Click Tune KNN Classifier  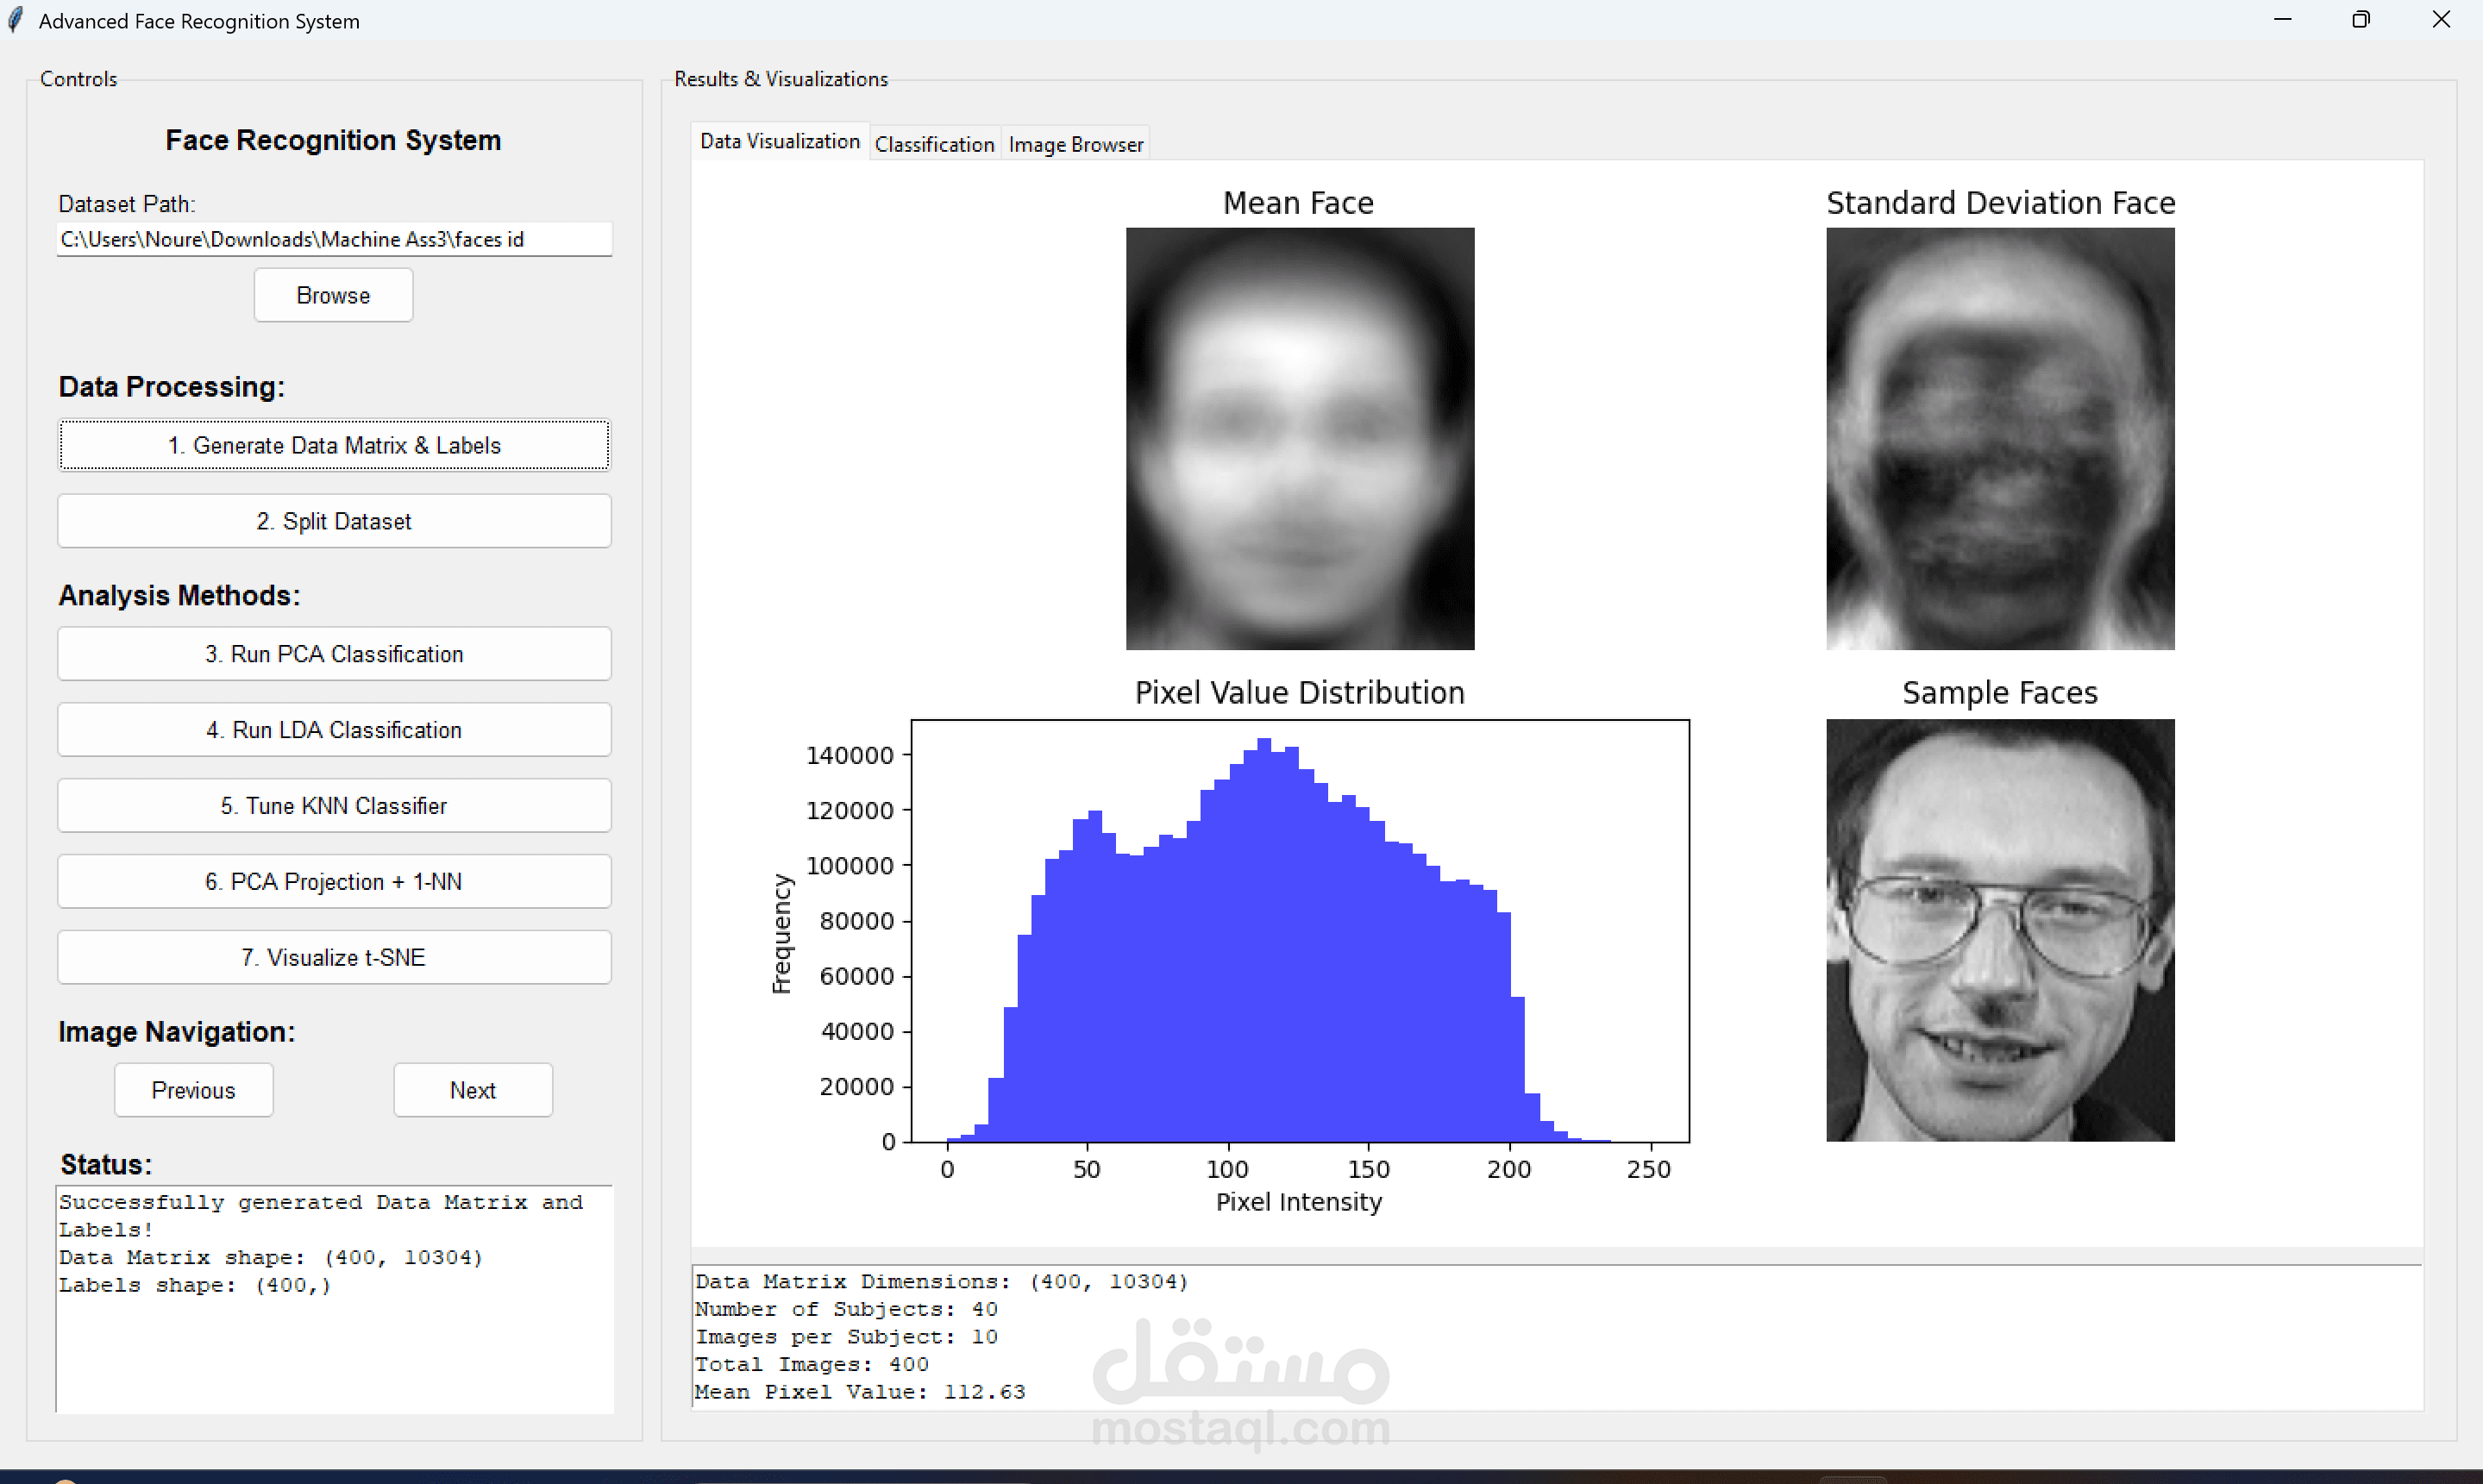(334, 806)
